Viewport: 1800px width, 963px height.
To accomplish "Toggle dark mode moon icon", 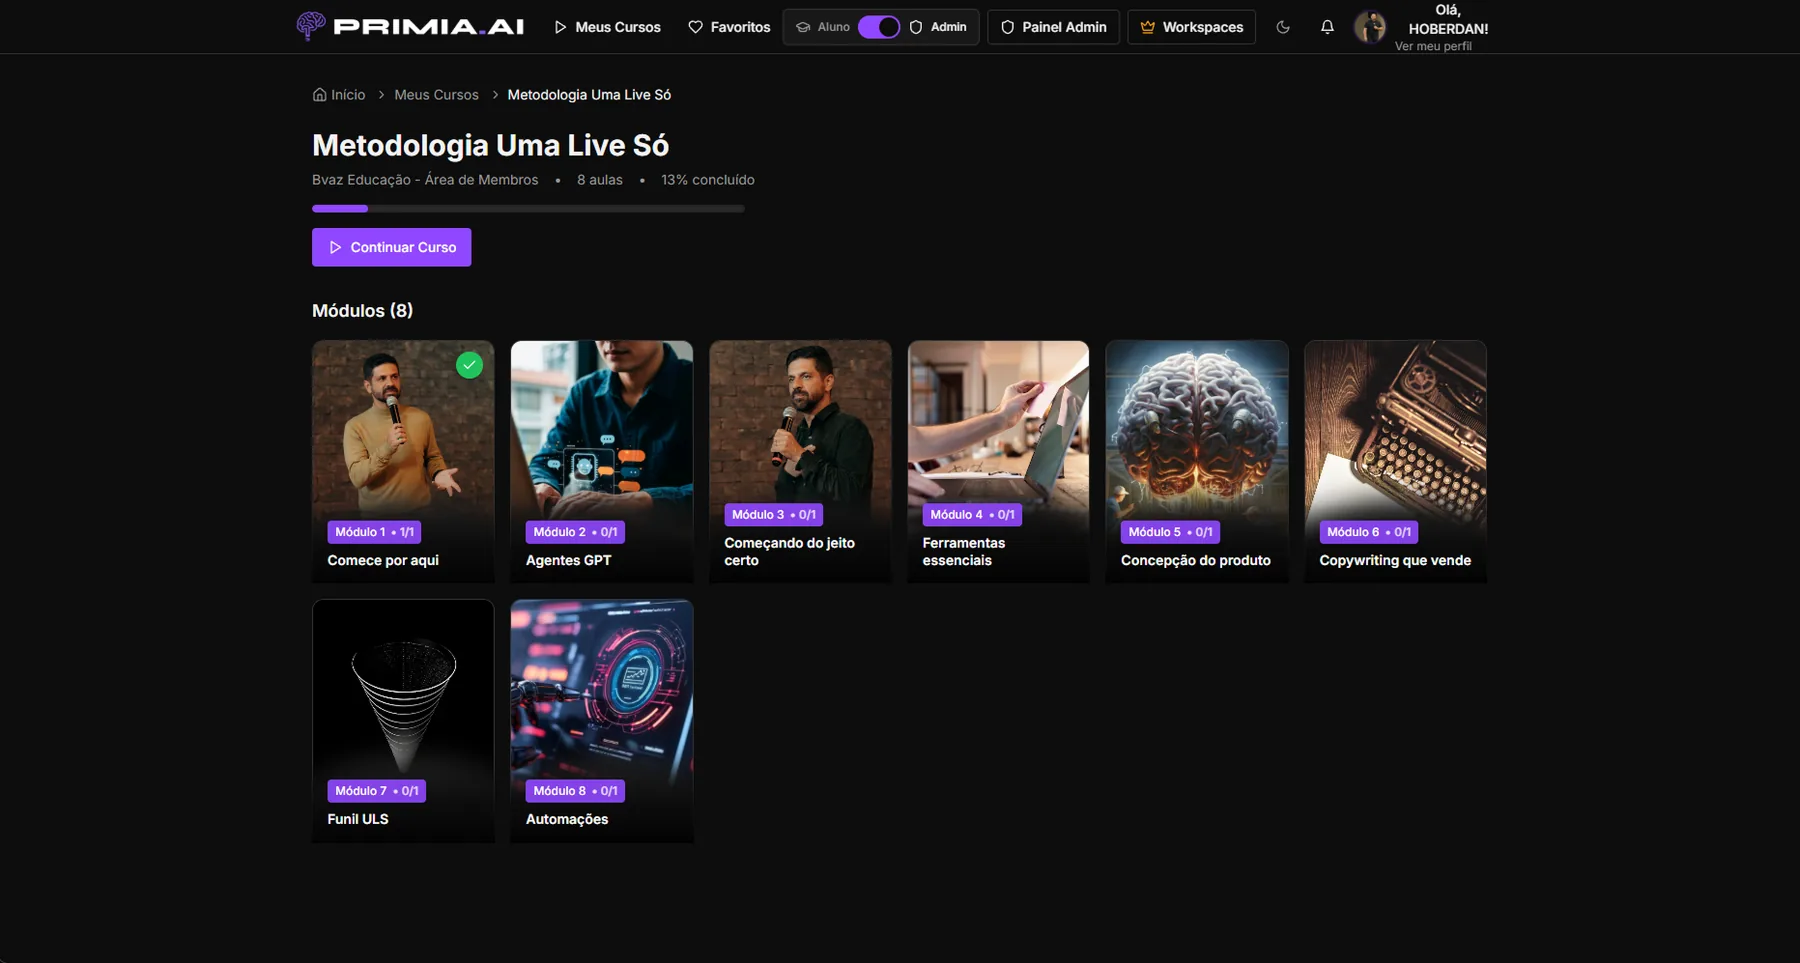I will coord(1283,27).
